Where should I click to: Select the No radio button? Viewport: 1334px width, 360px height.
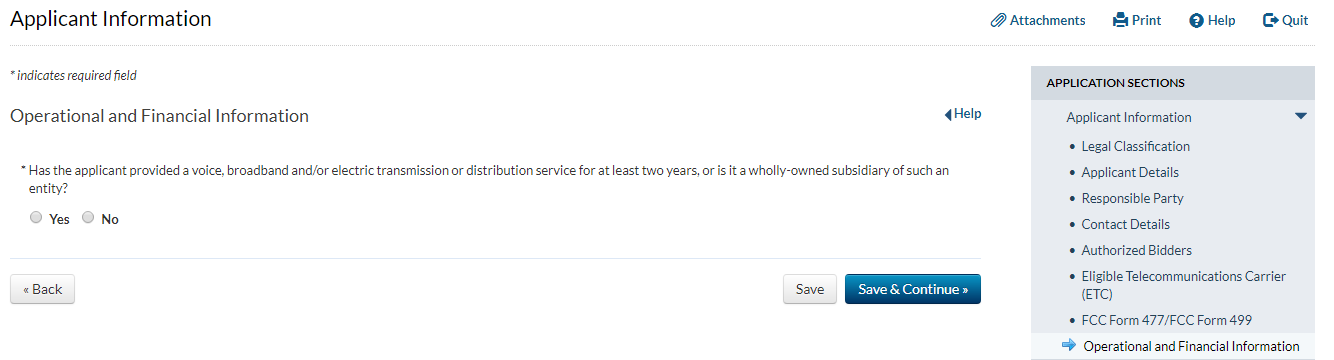pyautogui.click(x=88, y=217)
